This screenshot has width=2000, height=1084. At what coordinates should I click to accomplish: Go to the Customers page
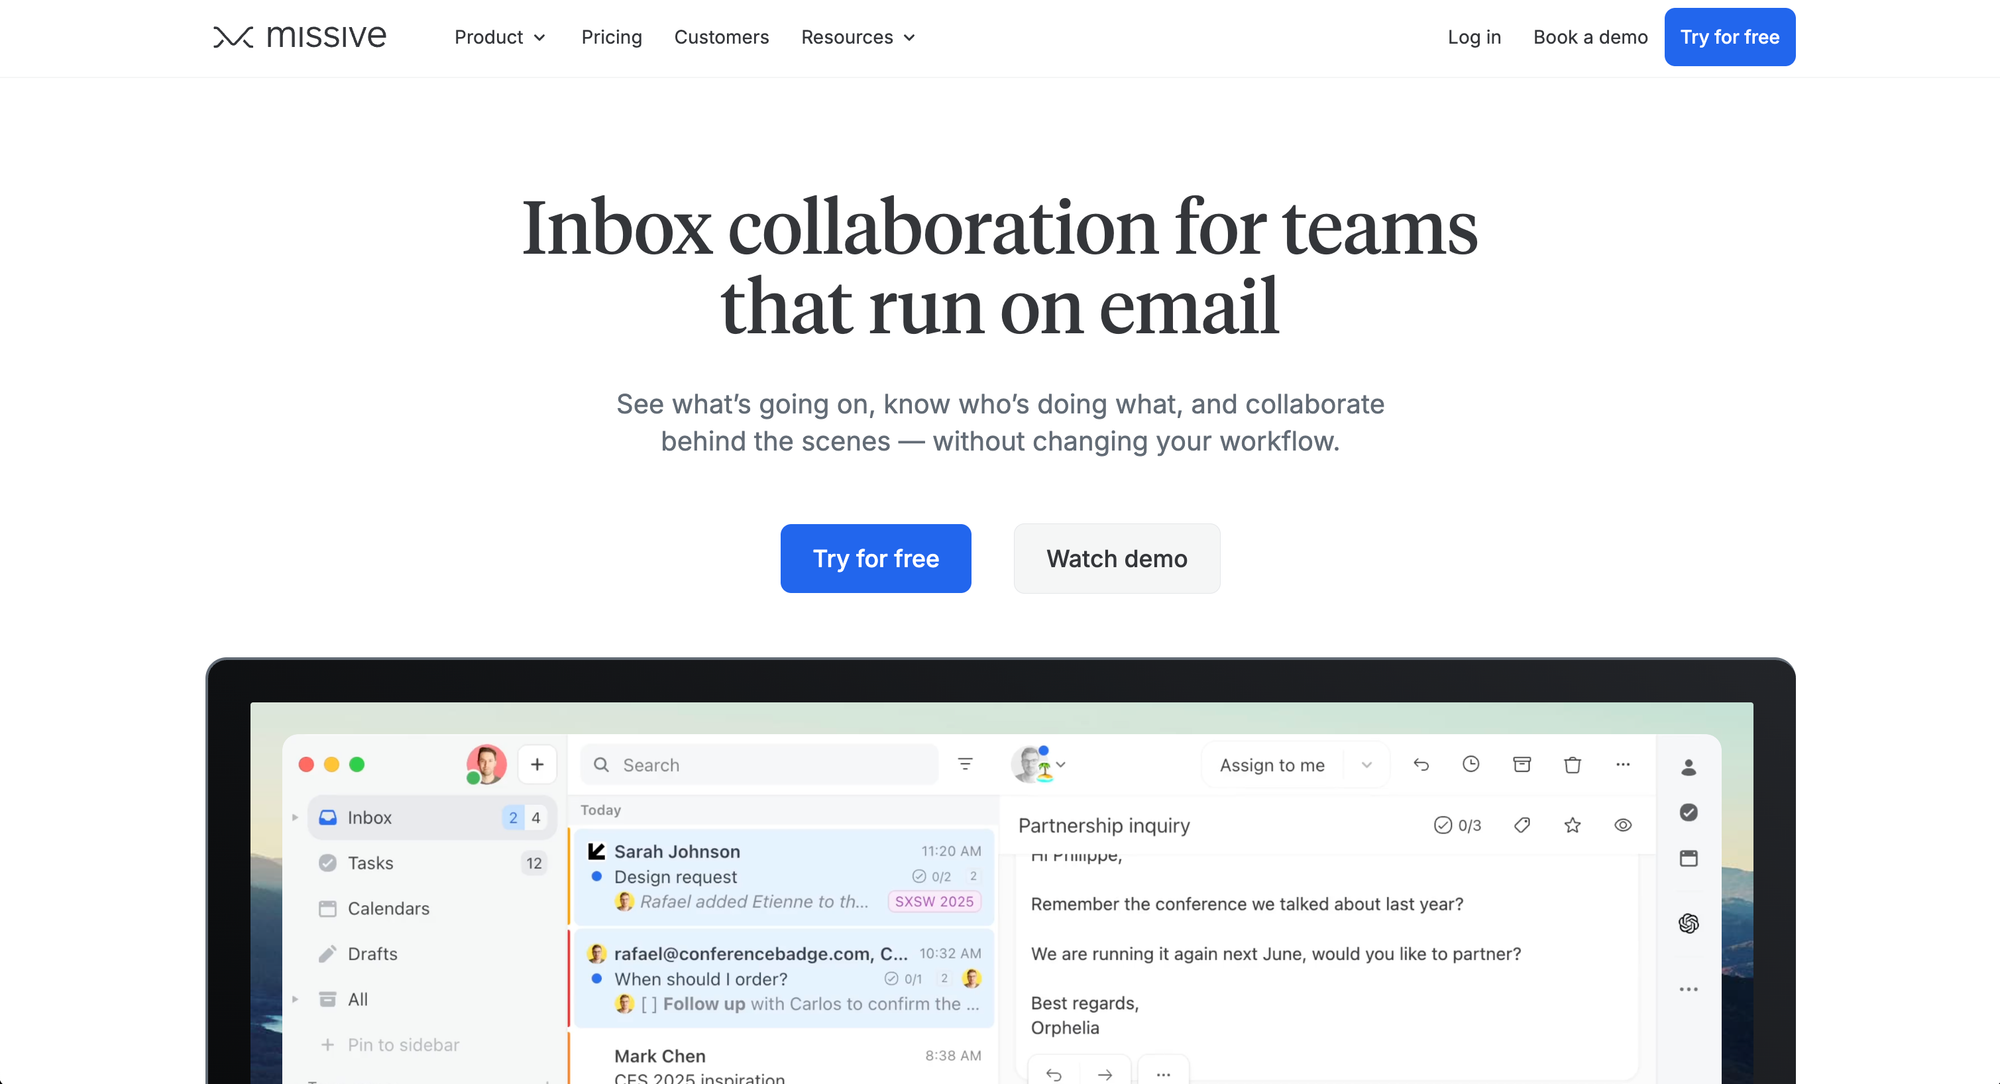pyautogui.click(x=721, y=38)
